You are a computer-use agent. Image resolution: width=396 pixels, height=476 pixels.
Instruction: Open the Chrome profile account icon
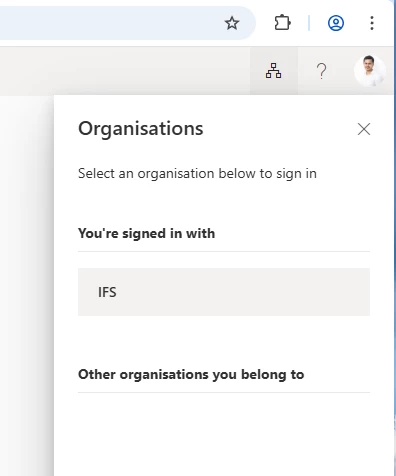click(336, 23)
